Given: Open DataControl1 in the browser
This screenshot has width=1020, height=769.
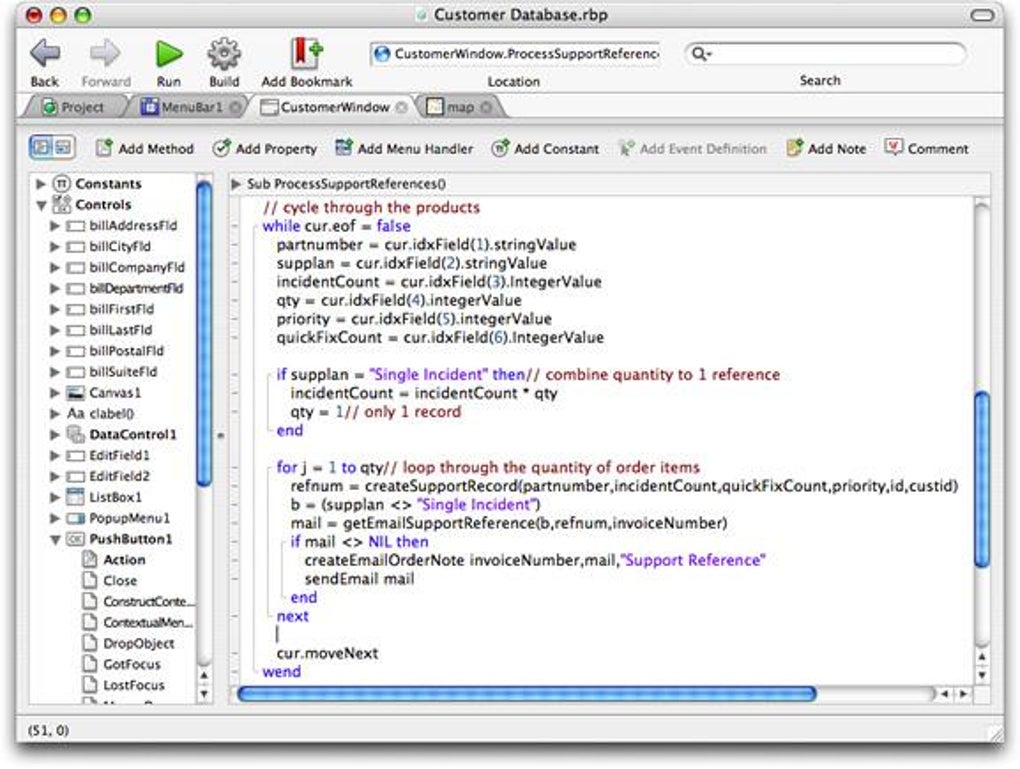Looking at the screenshot, I should (x=131, y=434).
